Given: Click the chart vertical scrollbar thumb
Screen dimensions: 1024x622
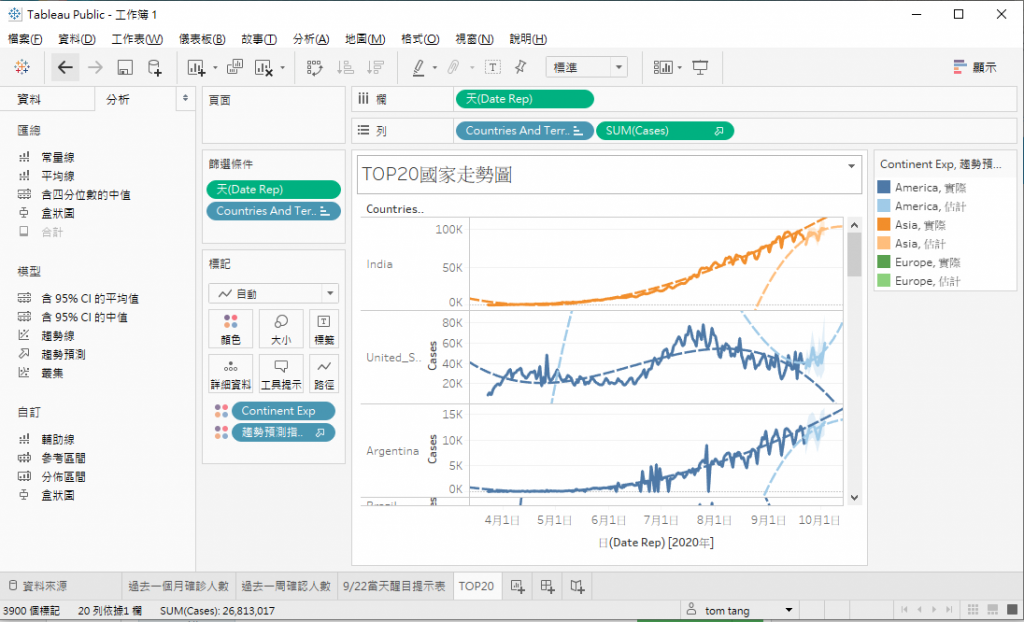Looking at the screenshot, I should (854, 255).
